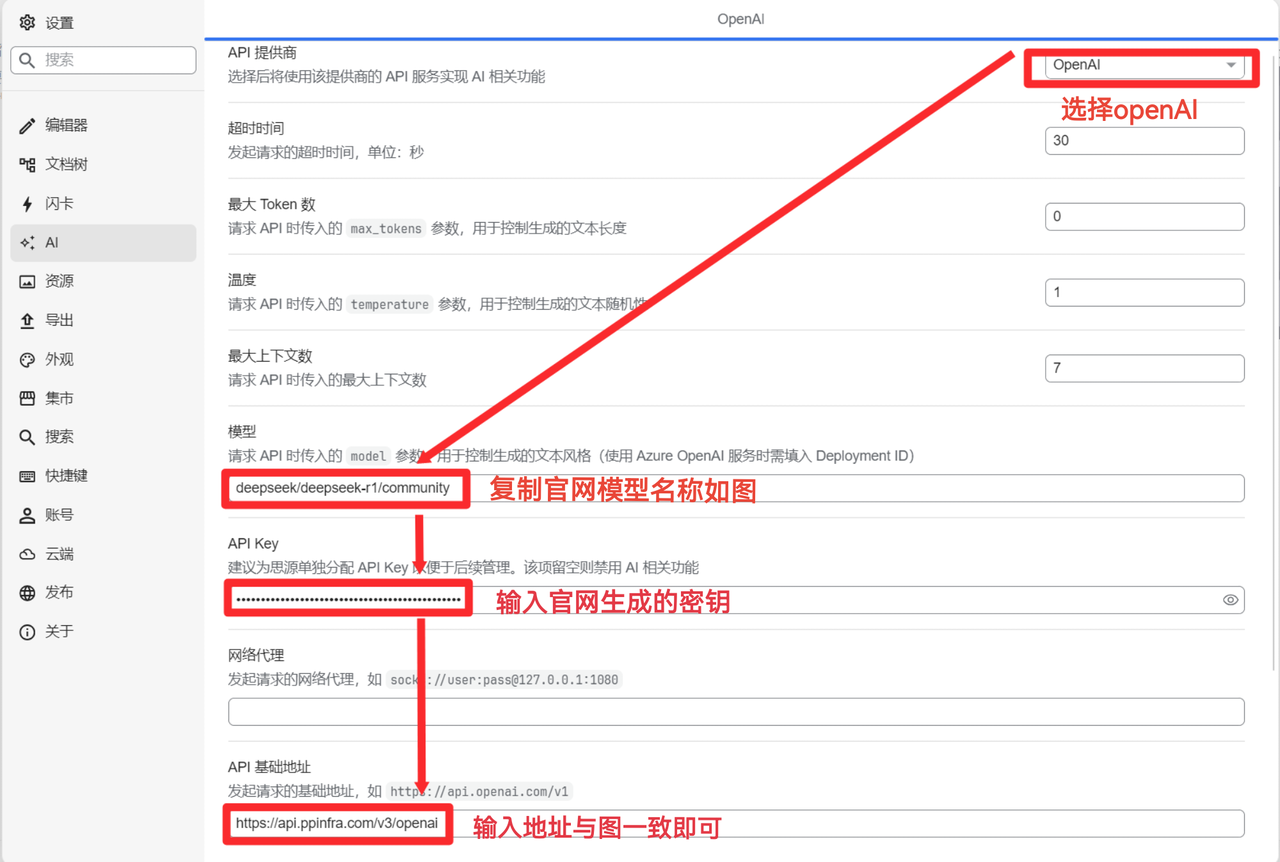Click the image icon next to 资源
This screenshot has height=862, width=1280.
point(28,282)
